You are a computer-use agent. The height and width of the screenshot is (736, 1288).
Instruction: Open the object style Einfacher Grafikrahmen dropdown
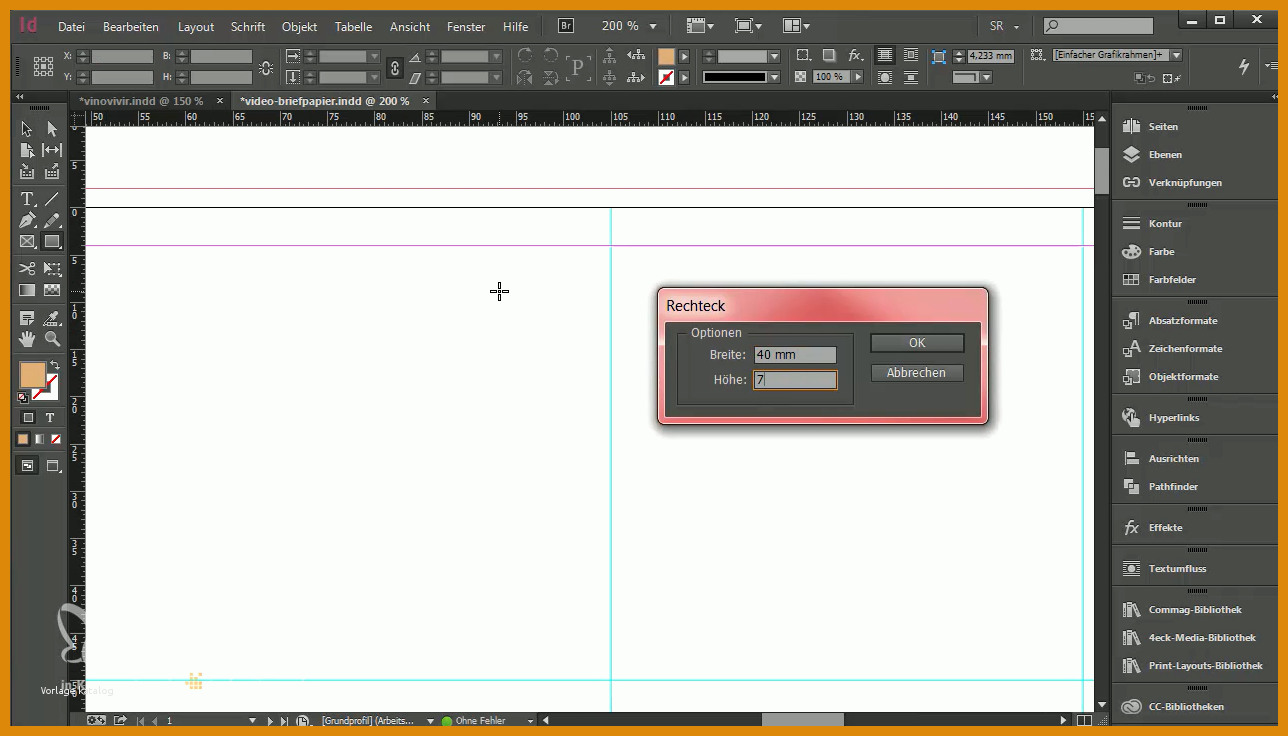pos(1176,56)
